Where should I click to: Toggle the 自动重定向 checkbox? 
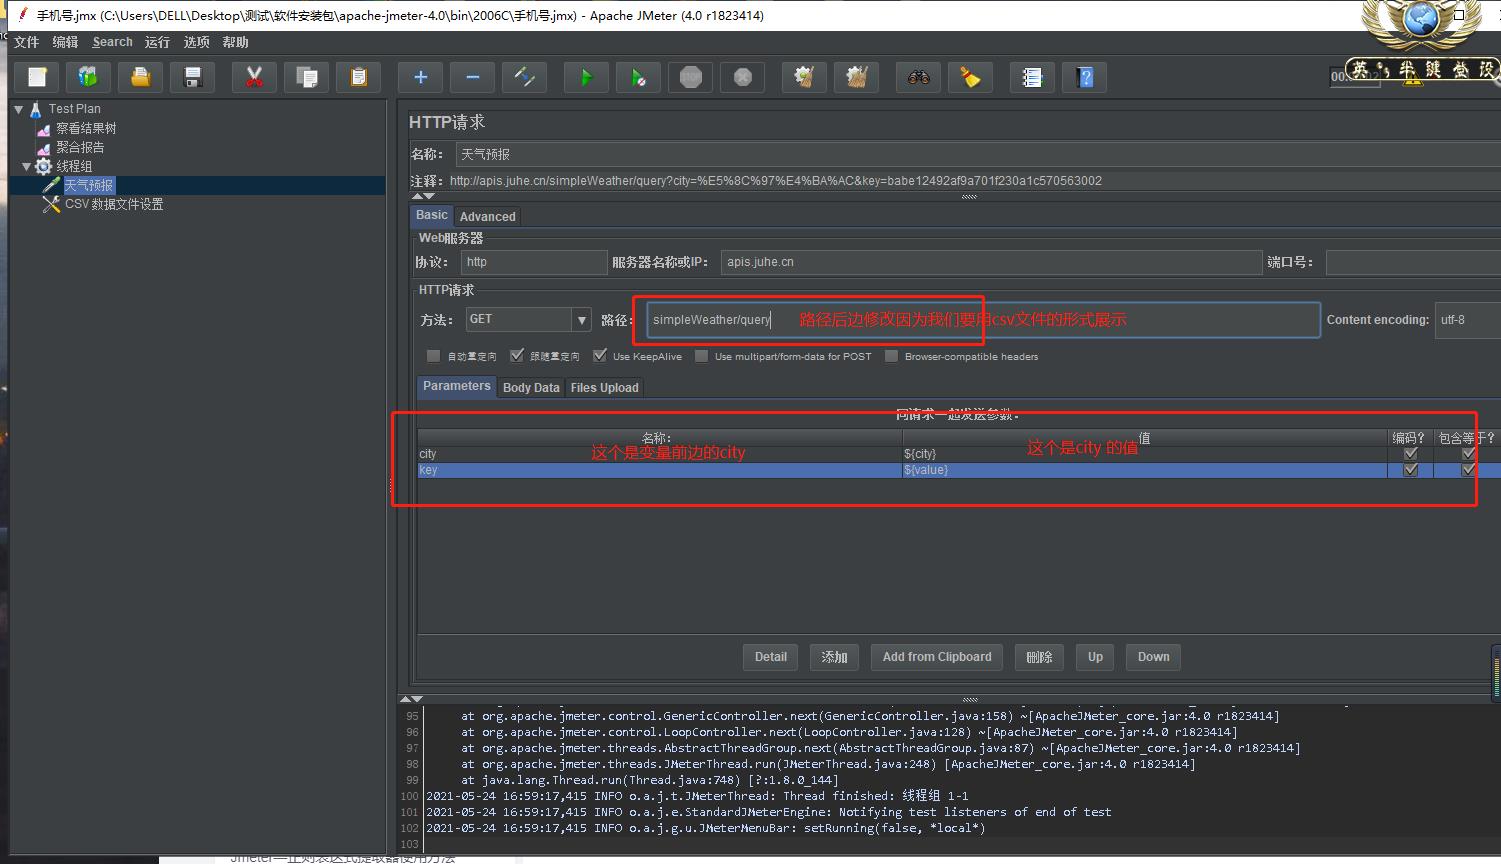click(433, 356)
